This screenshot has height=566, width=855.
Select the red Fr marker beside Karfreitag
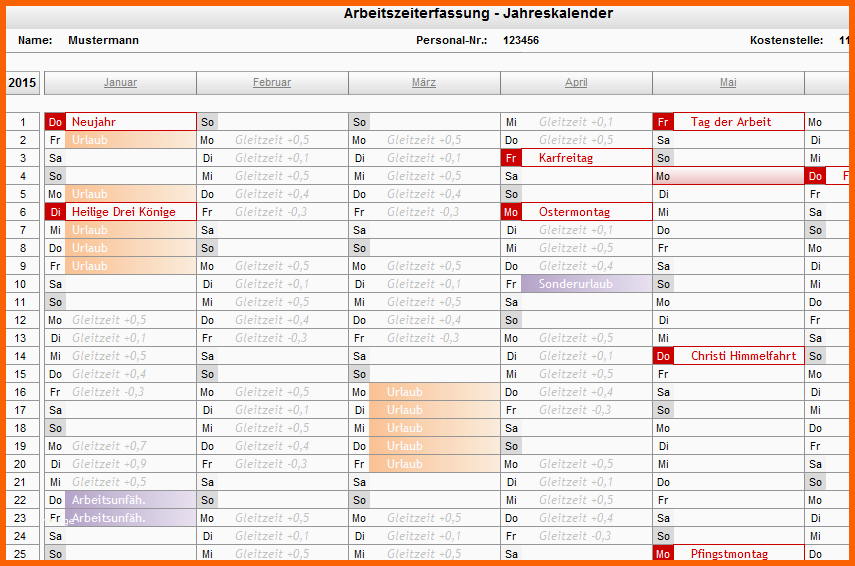pyautogui.click(x=511, y=158)
